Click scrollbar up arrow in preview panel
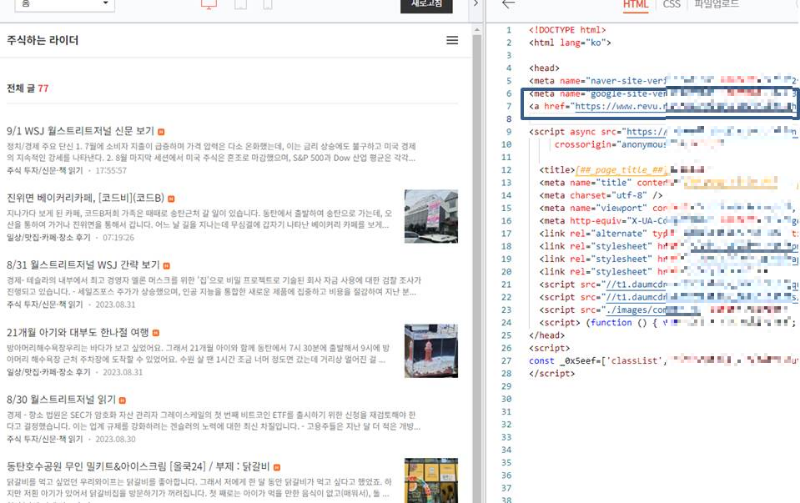 click(477, 30)
